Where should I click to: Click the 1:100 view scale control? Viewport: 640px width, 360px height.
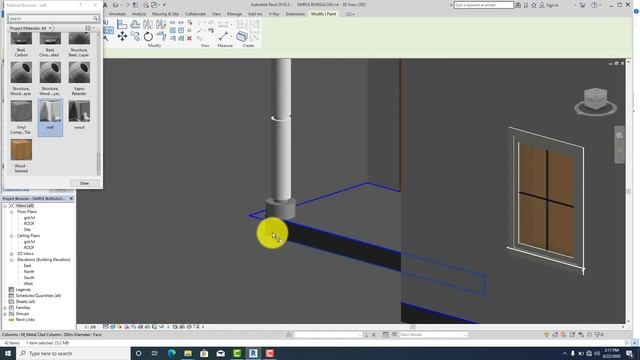(x=90, y=327)
